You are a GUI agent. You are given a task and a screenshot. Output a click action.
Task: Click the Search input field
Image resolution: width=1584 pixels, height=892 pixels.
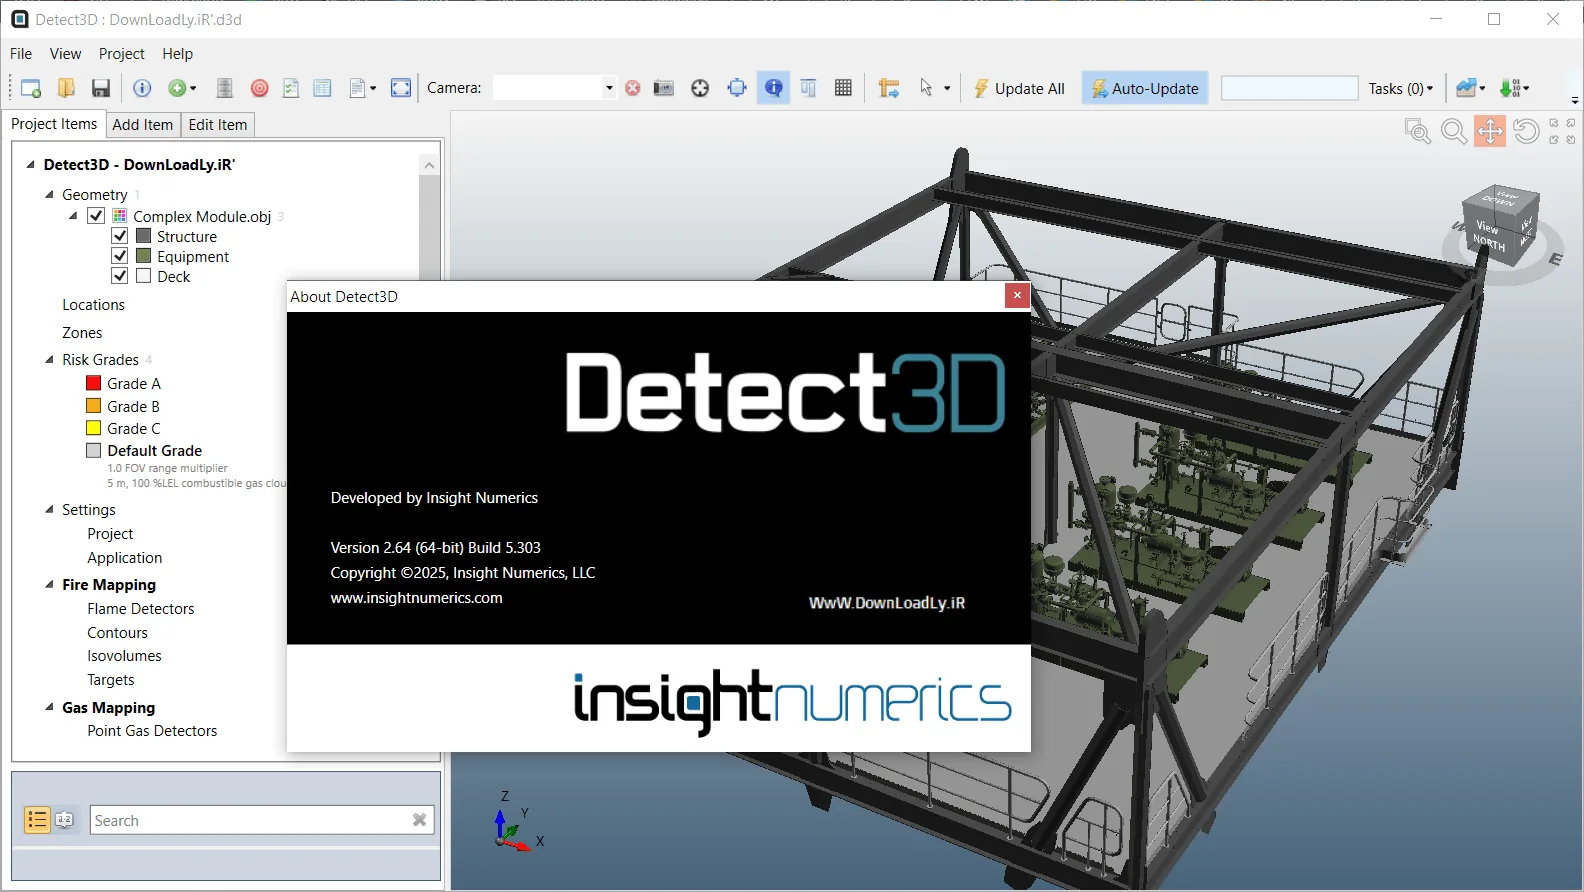tap(250, 820)
